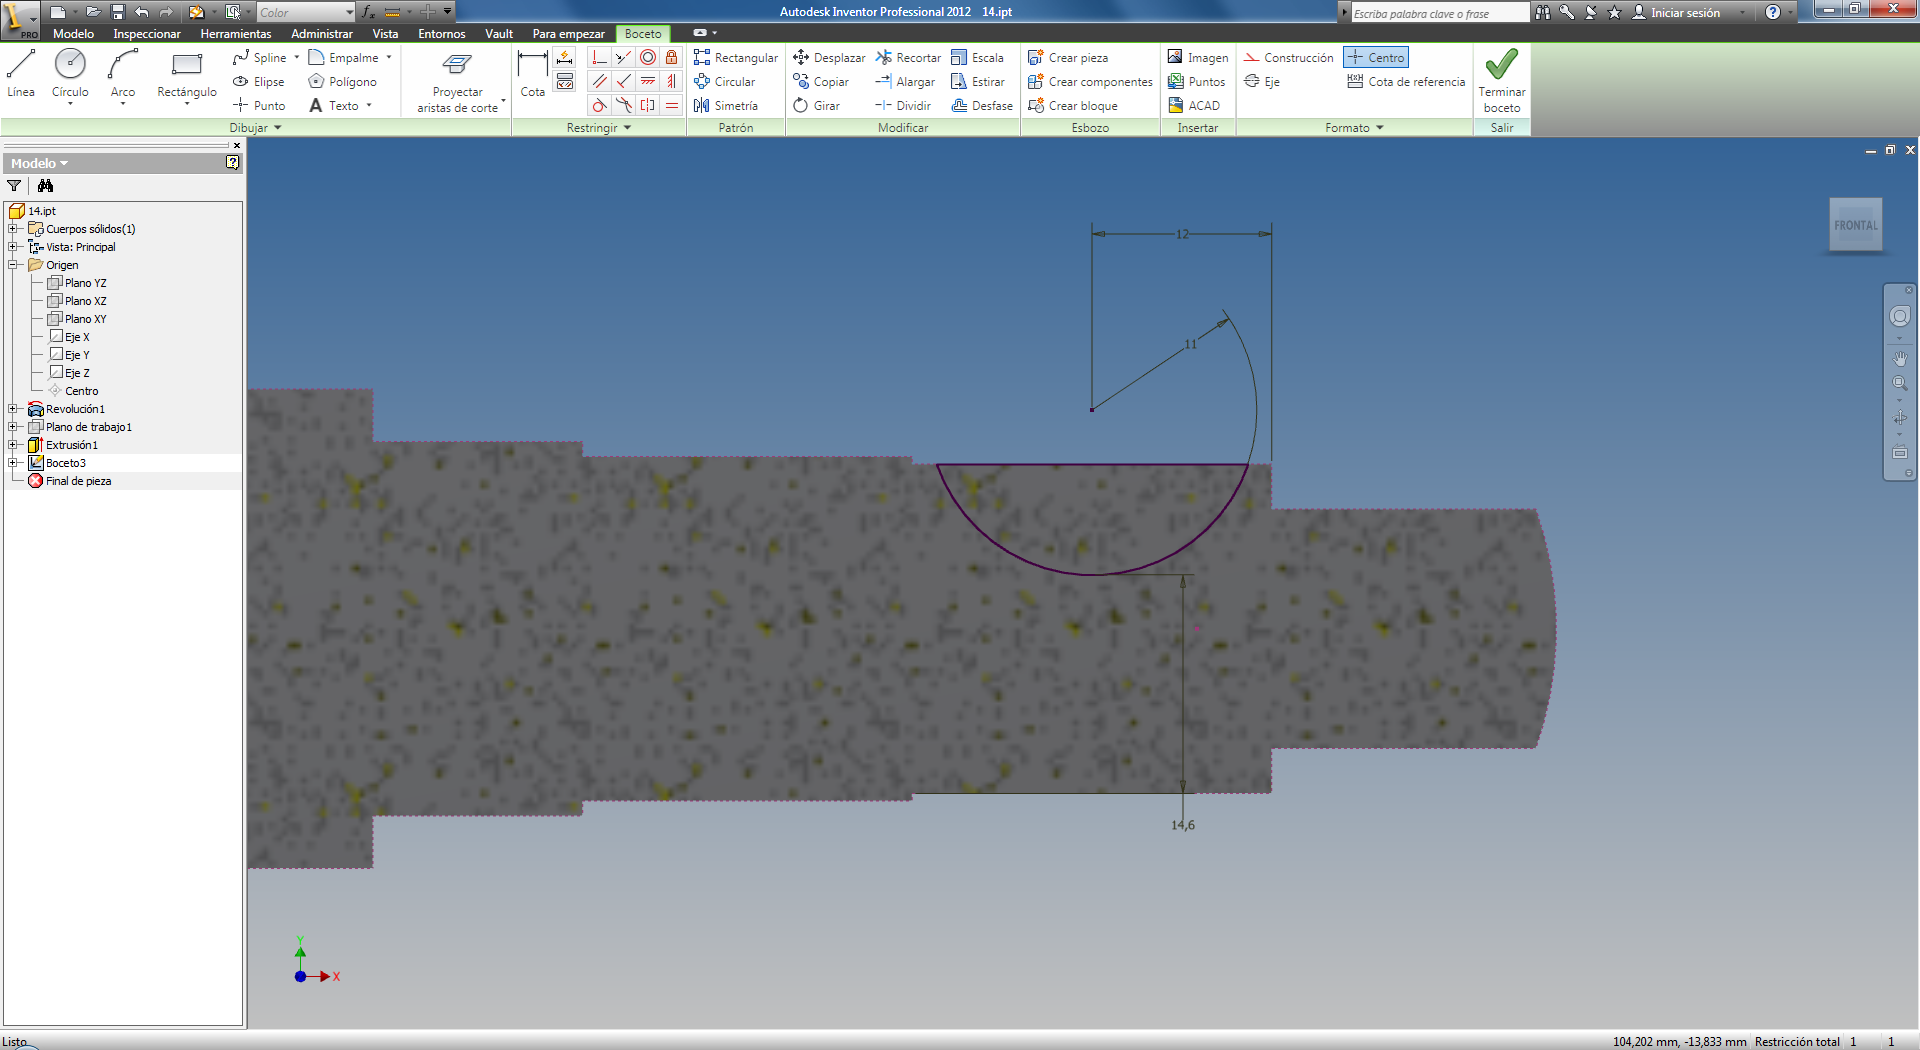Open the Administrar ribbon tab
This screenshot has width=1920, height=1050.
point(322,34)
